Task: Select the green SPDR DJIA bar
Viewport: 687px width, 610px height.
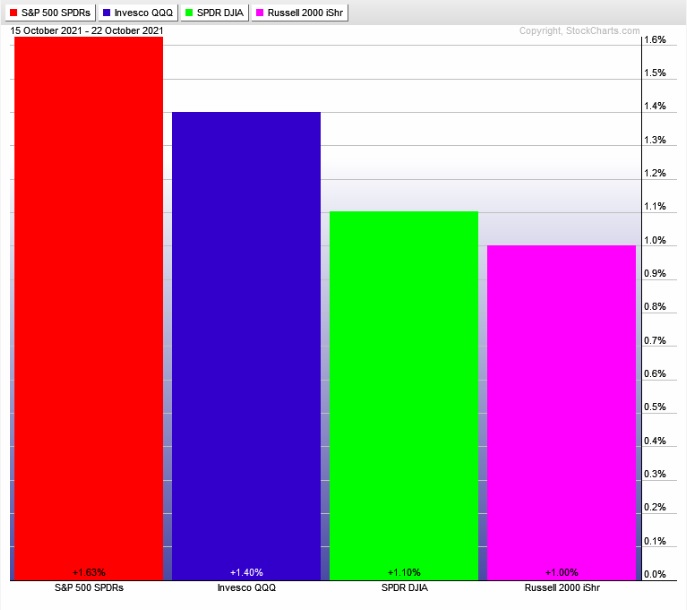Action: 404,396
